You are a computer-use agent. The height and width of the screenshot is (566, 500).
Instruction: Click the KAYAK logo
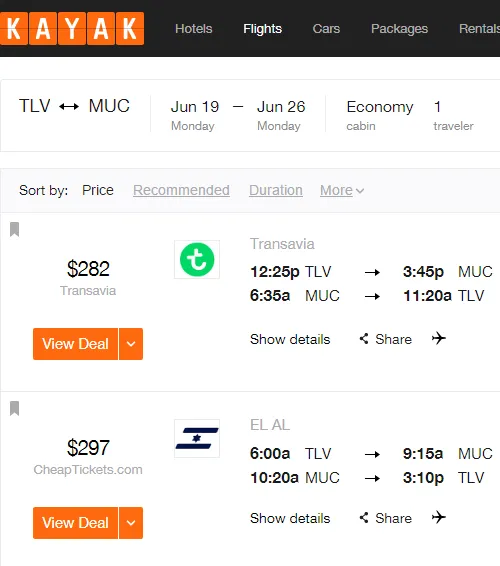72,29
